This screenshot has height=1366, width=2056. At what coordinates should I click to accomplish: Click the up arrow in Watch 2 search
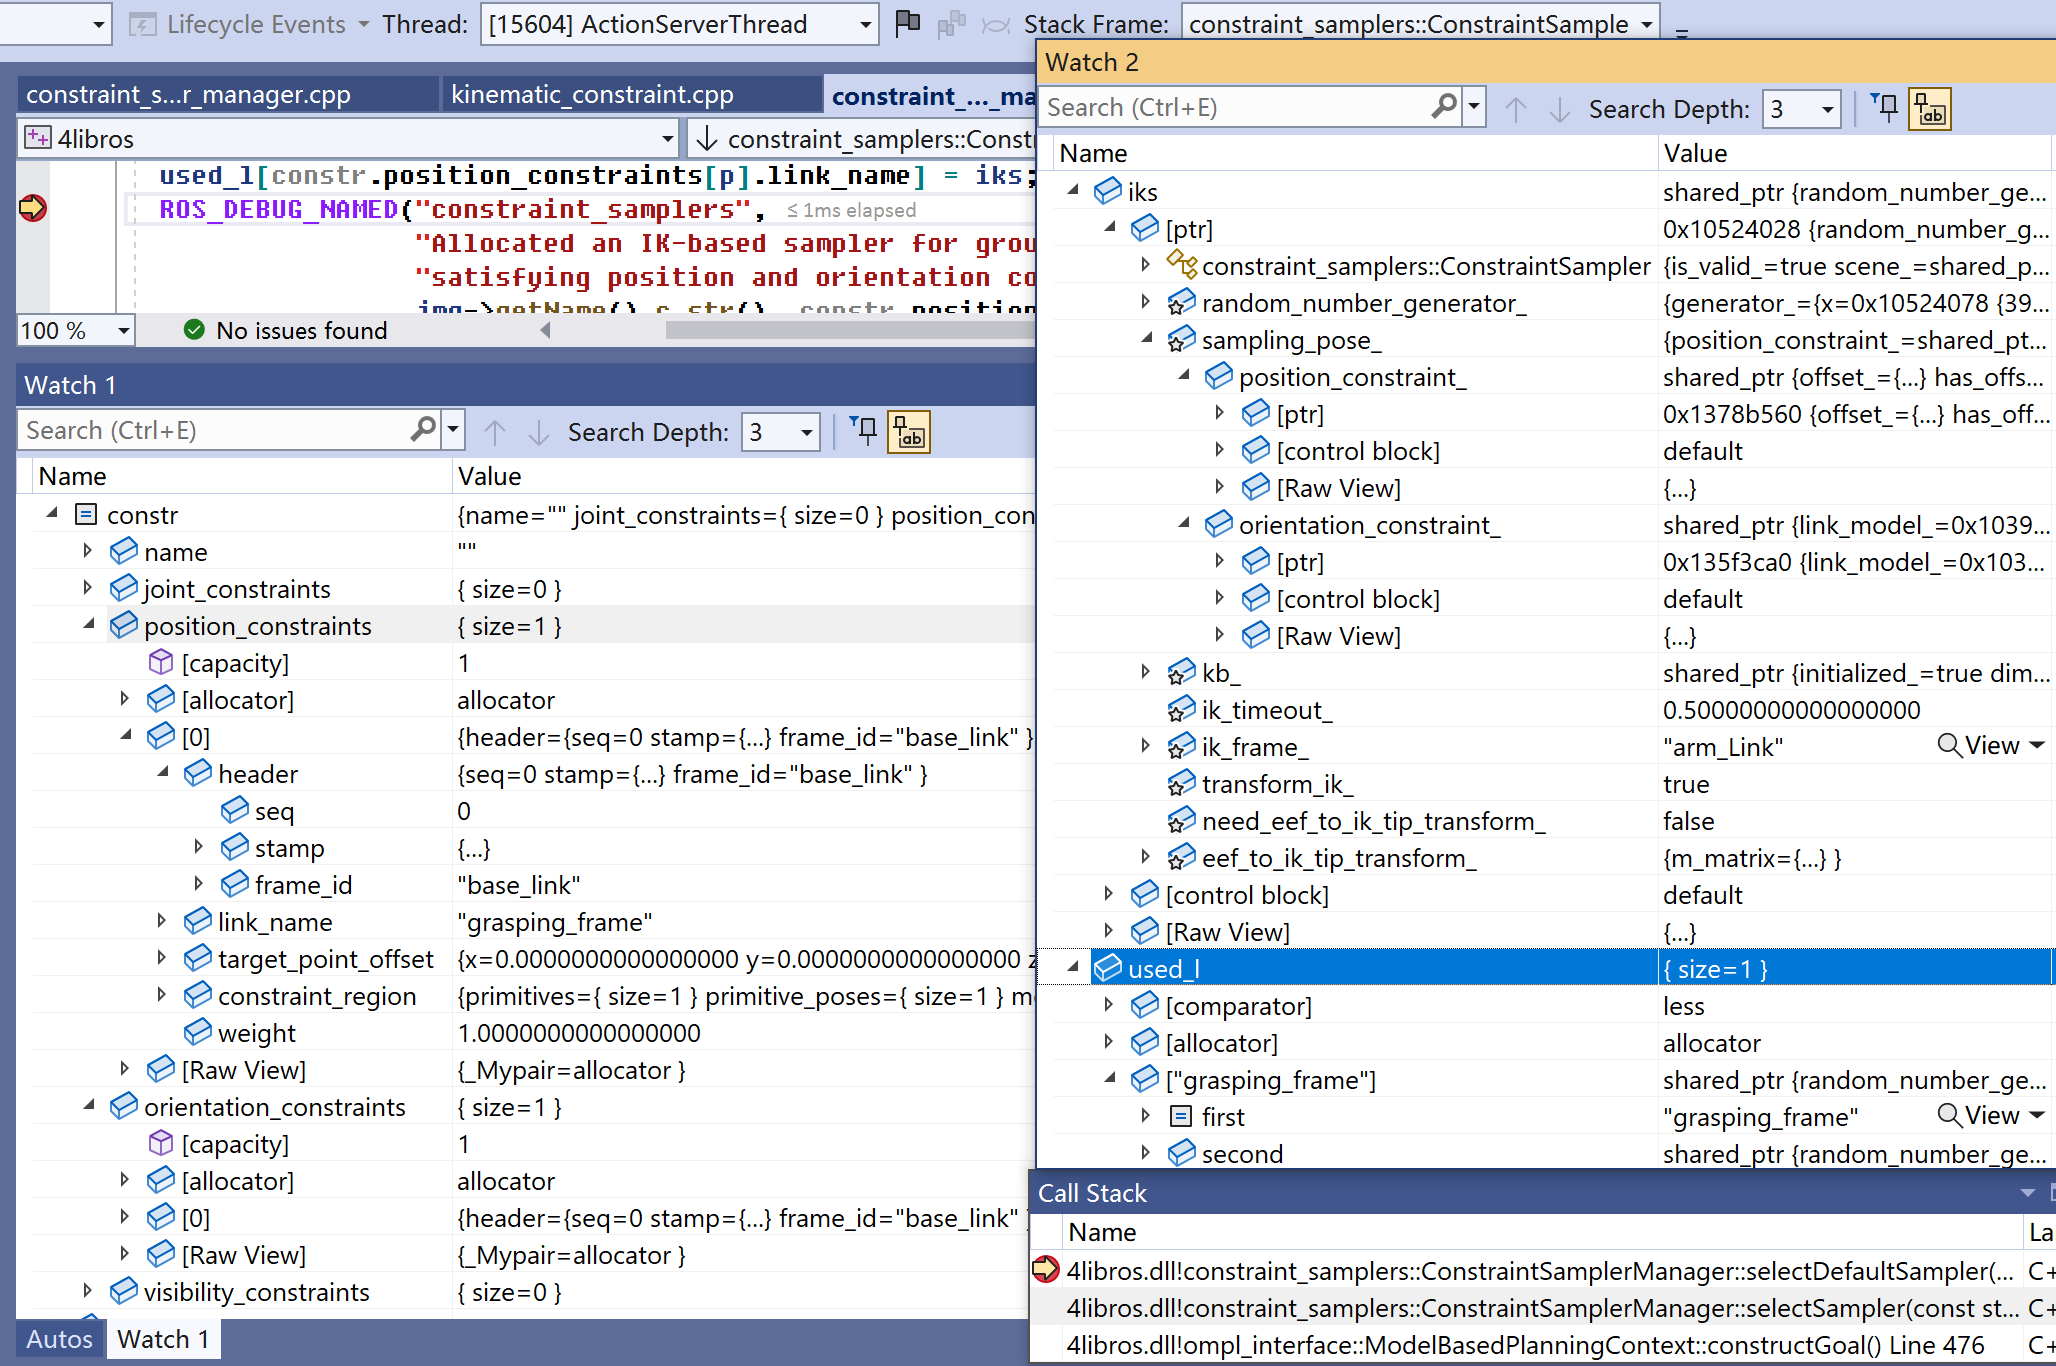click(1516, 109)
